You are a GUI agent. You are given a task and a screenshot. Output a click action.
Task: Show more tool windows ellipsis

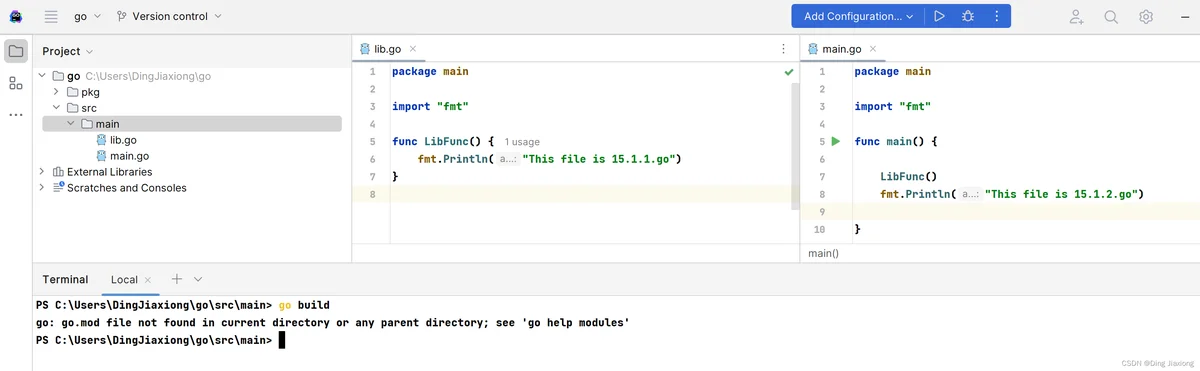[16, 114]
